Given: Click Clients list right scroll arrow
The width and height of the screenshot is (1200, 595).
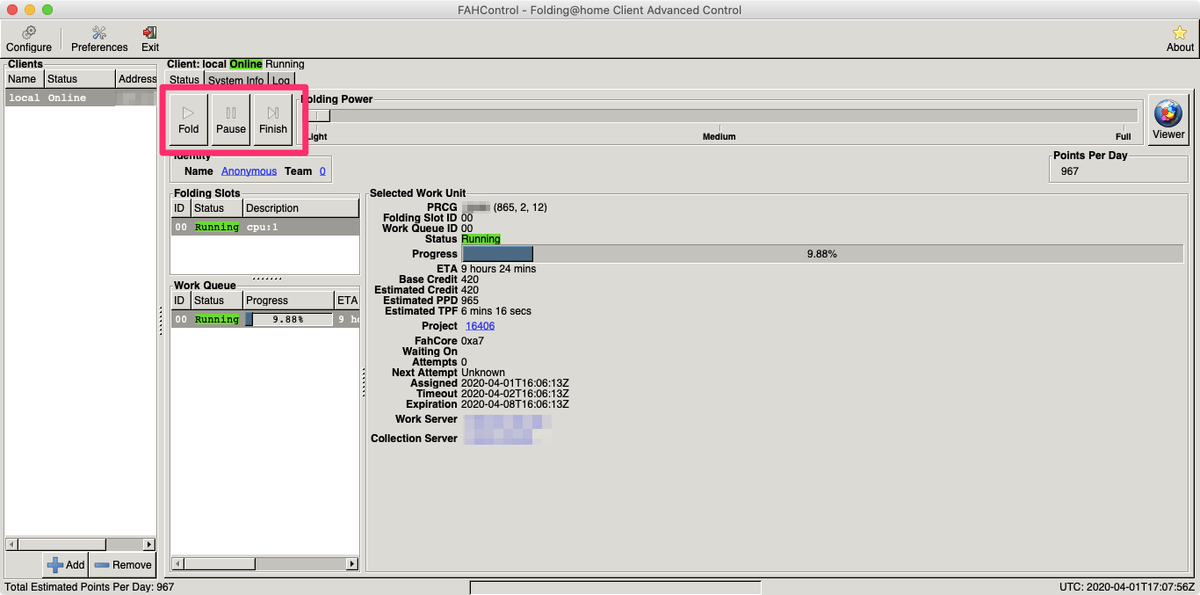Looking at the screenshot, I should (x=149, y=544).
